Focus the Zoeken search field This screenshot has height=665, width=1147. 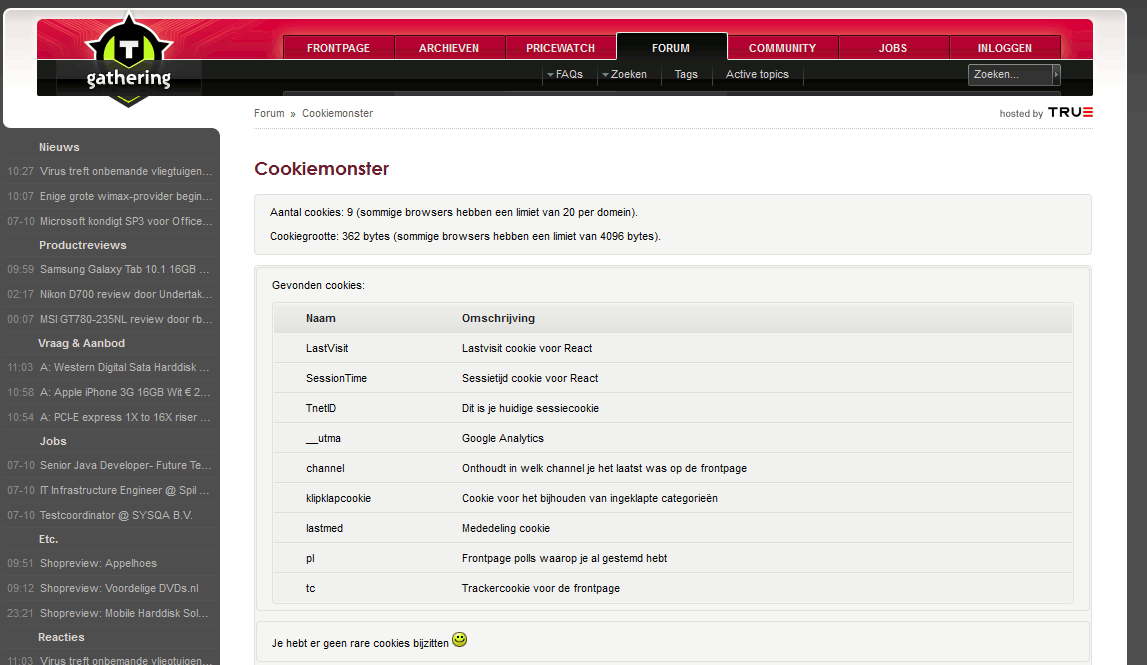tap(1010, 75)
